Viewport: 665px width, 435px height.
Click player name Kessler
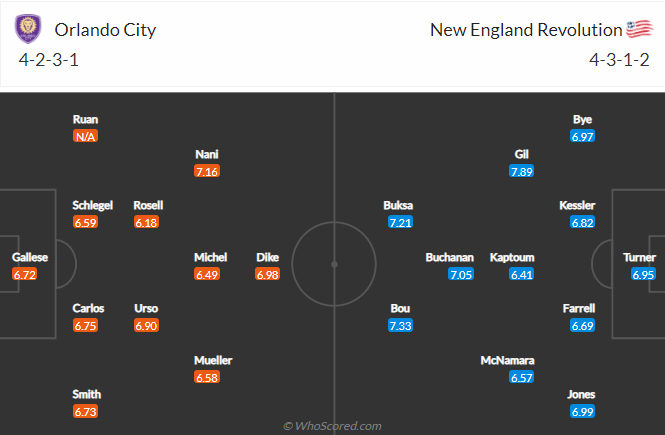[577, 205]
